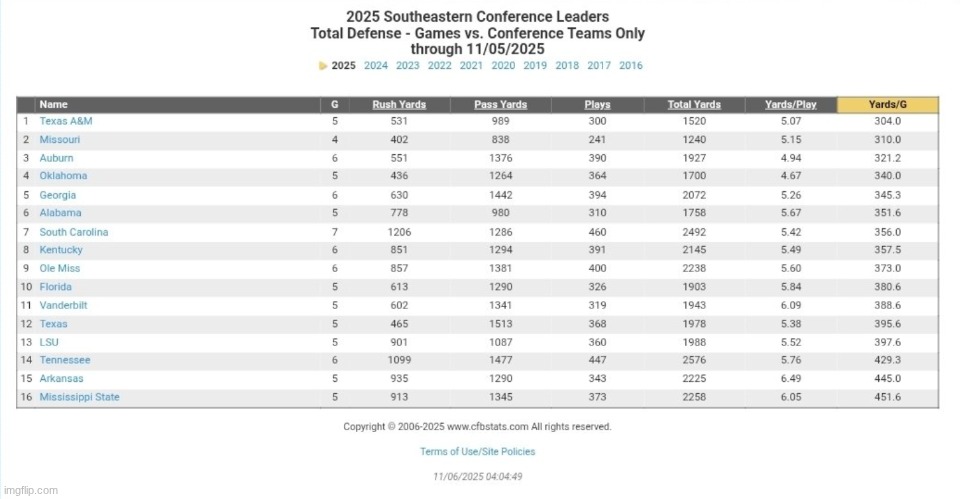Go to the 2016 season stats

pos(631,66)
